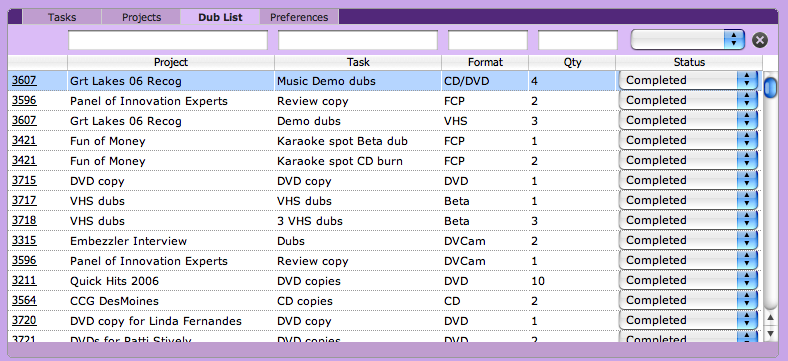788x361 pixels.
Task: Click the scrollbar up arrow
Action: point(770,318)
